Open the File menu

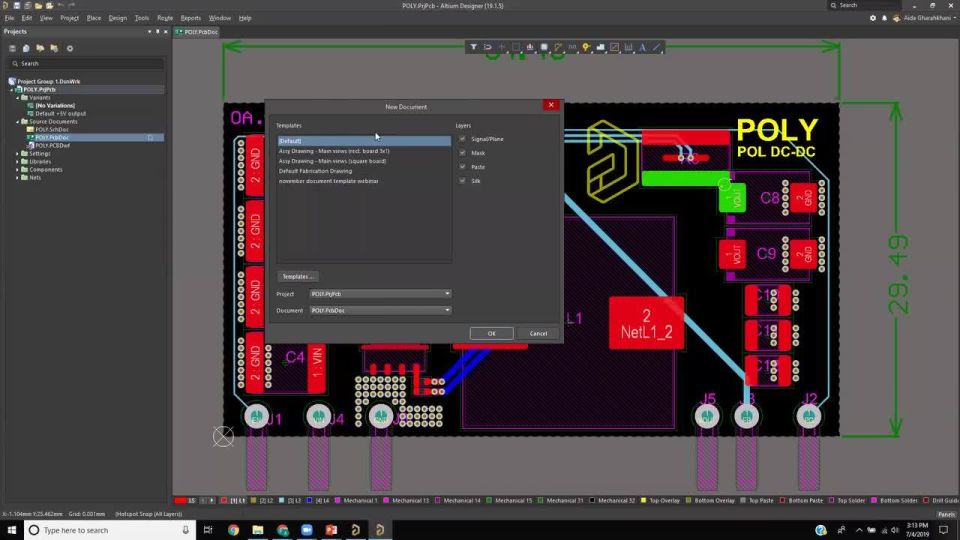9,18
